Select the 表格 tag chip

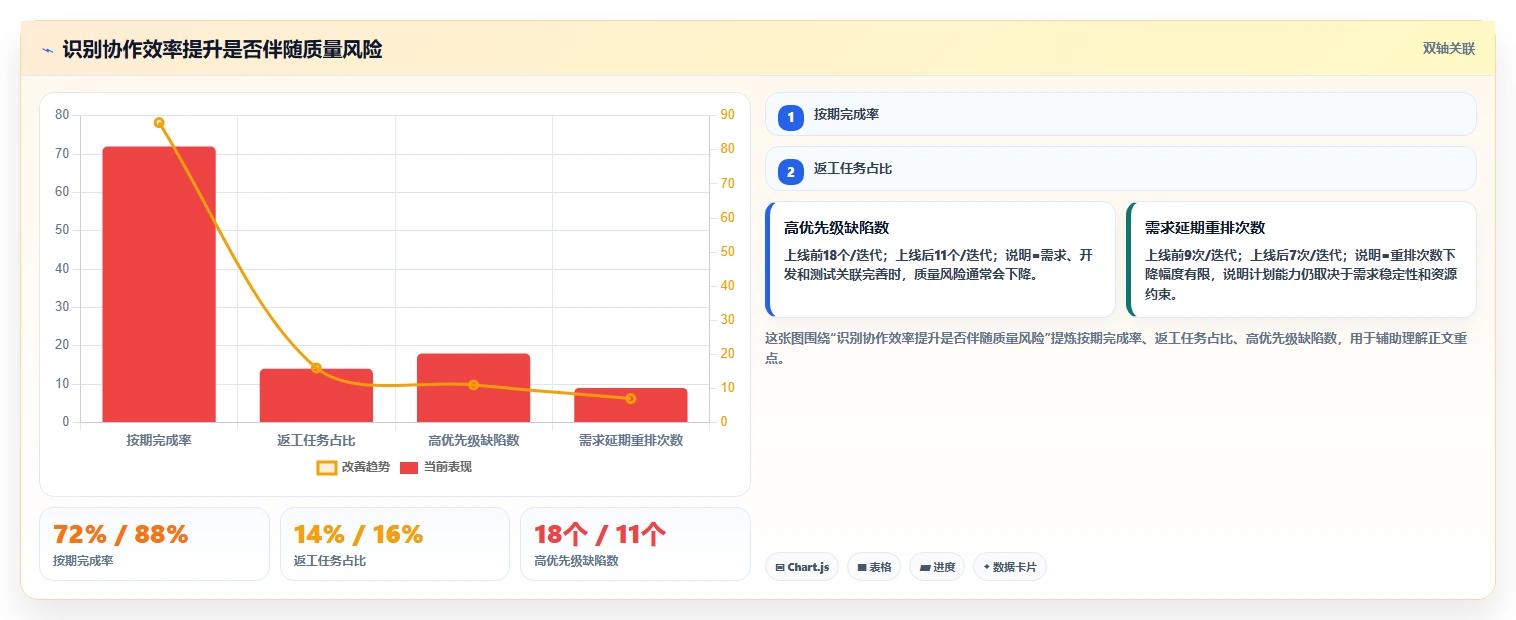(874, 567)
